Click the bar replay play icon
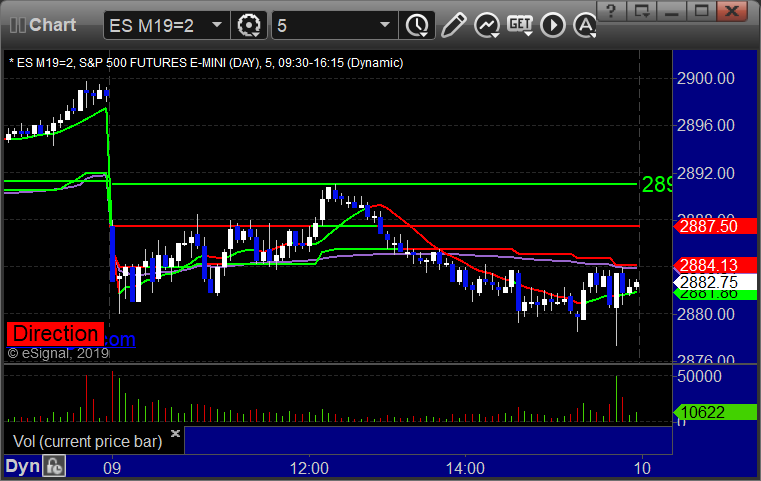The width and height of the screenshot is (761, 481). click(x=553, y=25)
